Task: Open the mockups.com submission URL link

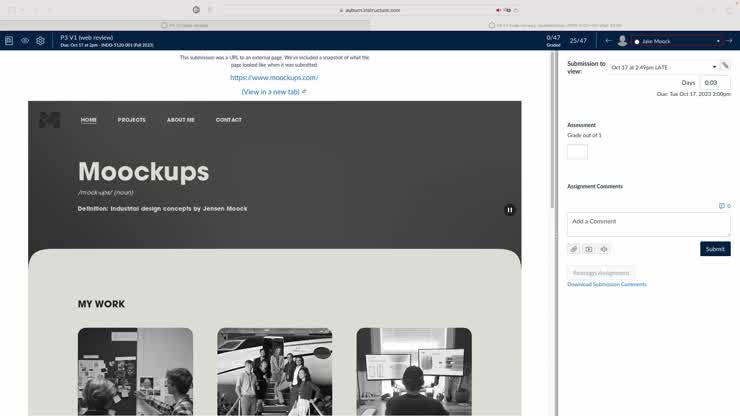Action: pyautogui.click(x=274, y=77)
